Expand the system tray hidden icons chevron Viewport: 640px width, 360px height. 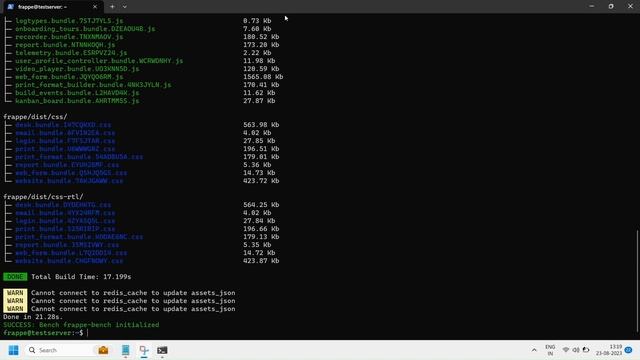point(534,350)
